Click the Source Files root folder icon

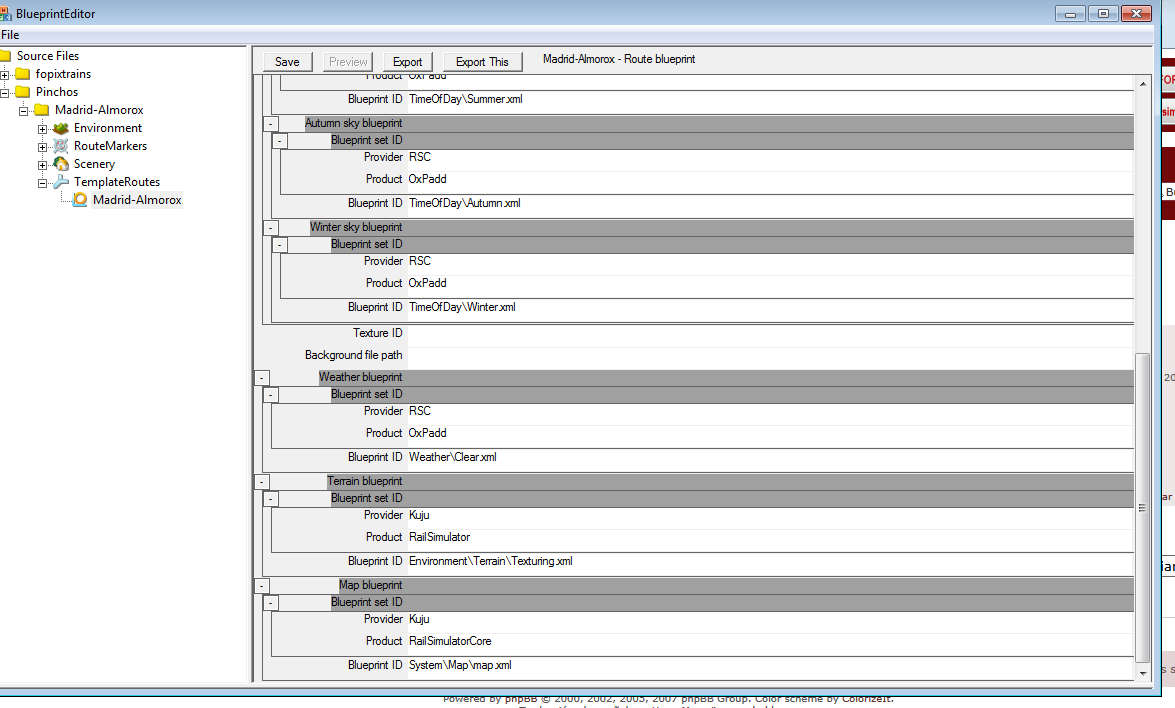click(5, 56)
